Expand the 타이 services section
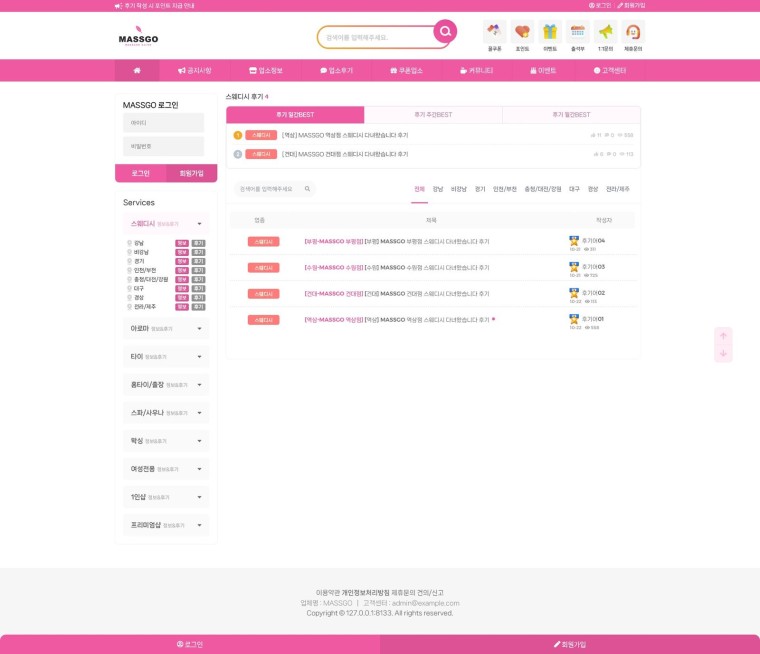Image resolution: width=760 pixels, height=654 pixels. click(x=166, y=356)
